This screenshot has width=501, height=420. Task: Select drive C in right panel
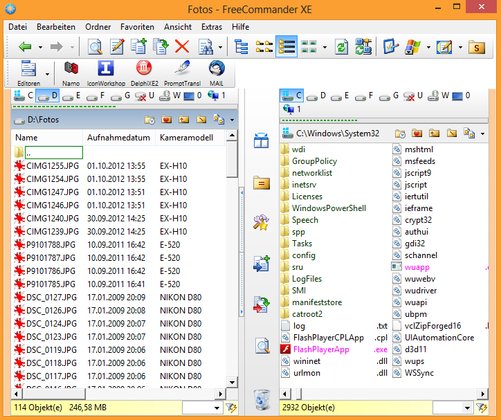tap(292, 96)
